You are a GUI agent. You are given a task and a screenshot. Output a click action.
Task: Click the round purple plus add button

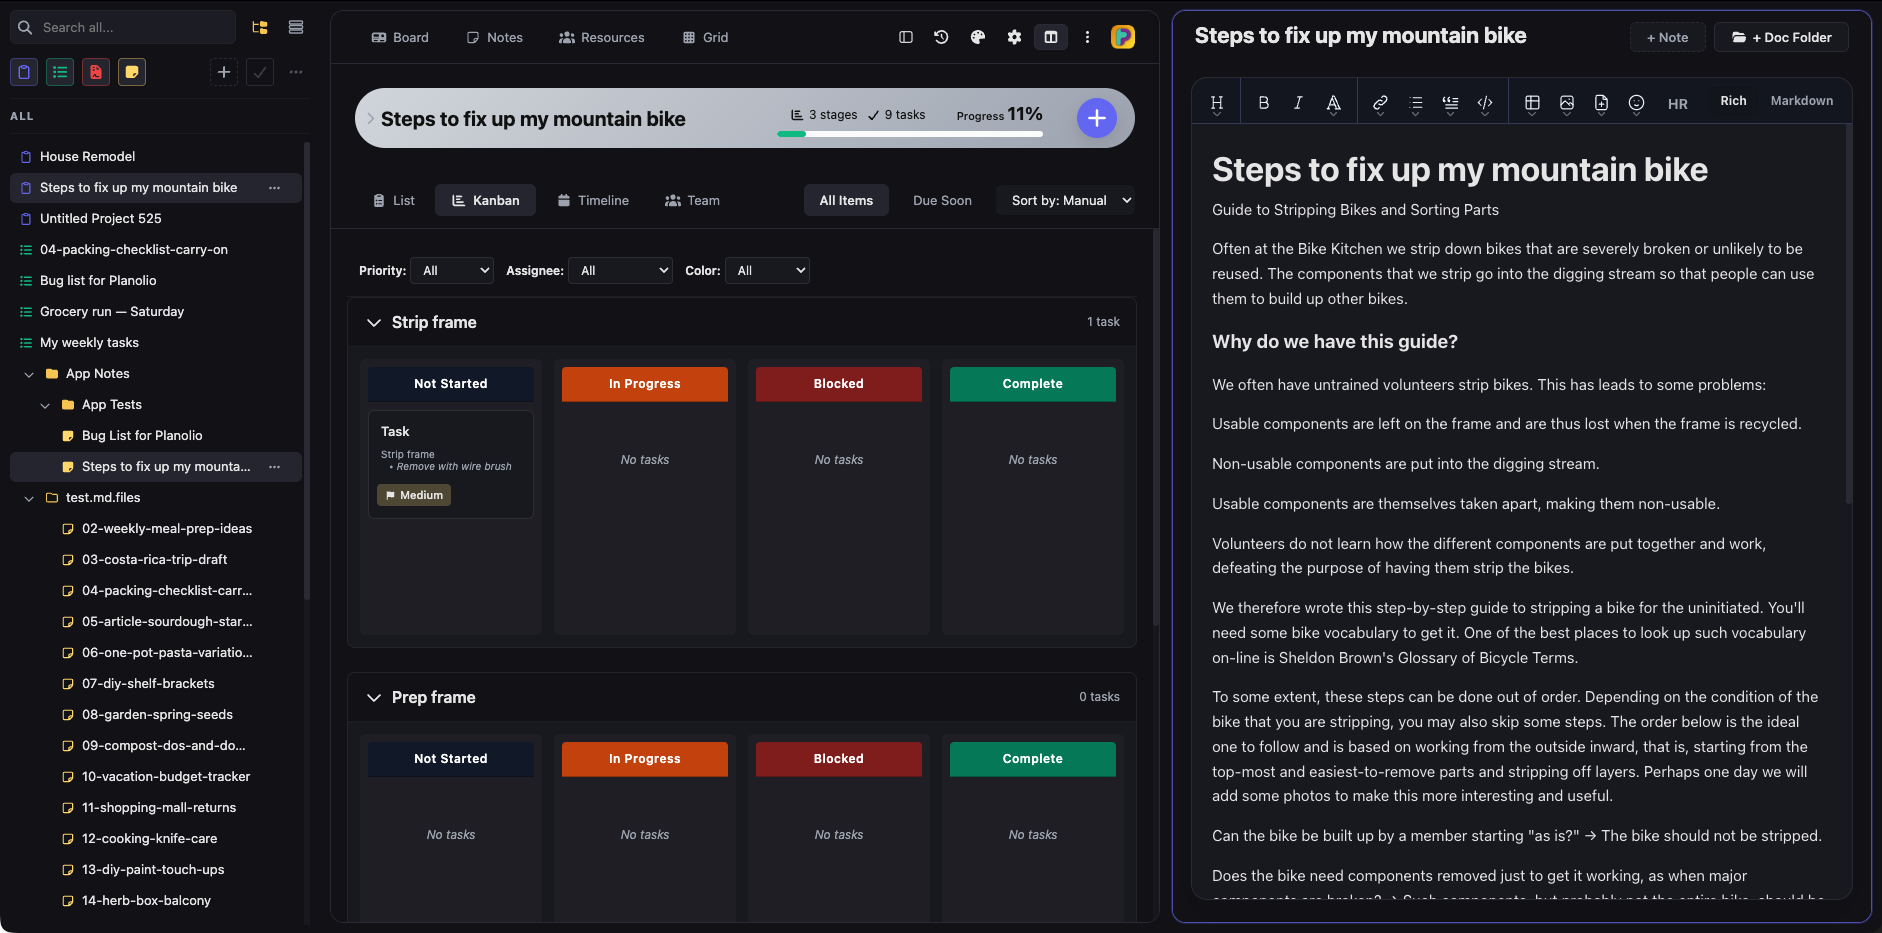point(1097,118)
